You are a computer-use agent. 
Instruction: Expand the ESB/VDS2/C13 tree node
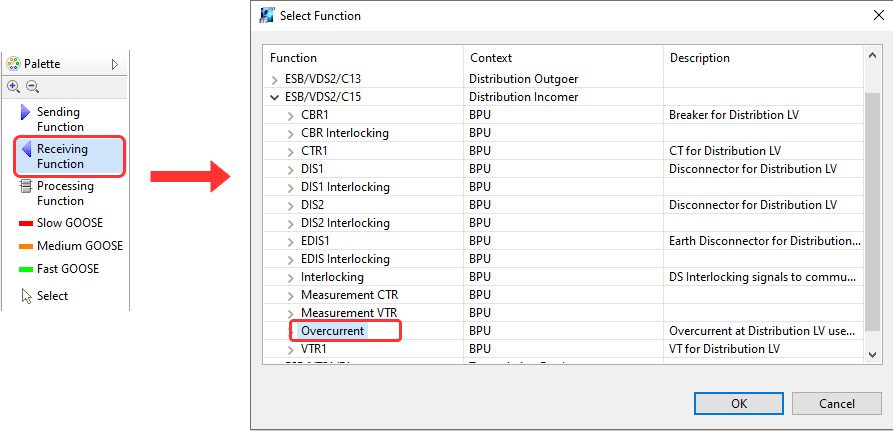click(x=276, y=79)
